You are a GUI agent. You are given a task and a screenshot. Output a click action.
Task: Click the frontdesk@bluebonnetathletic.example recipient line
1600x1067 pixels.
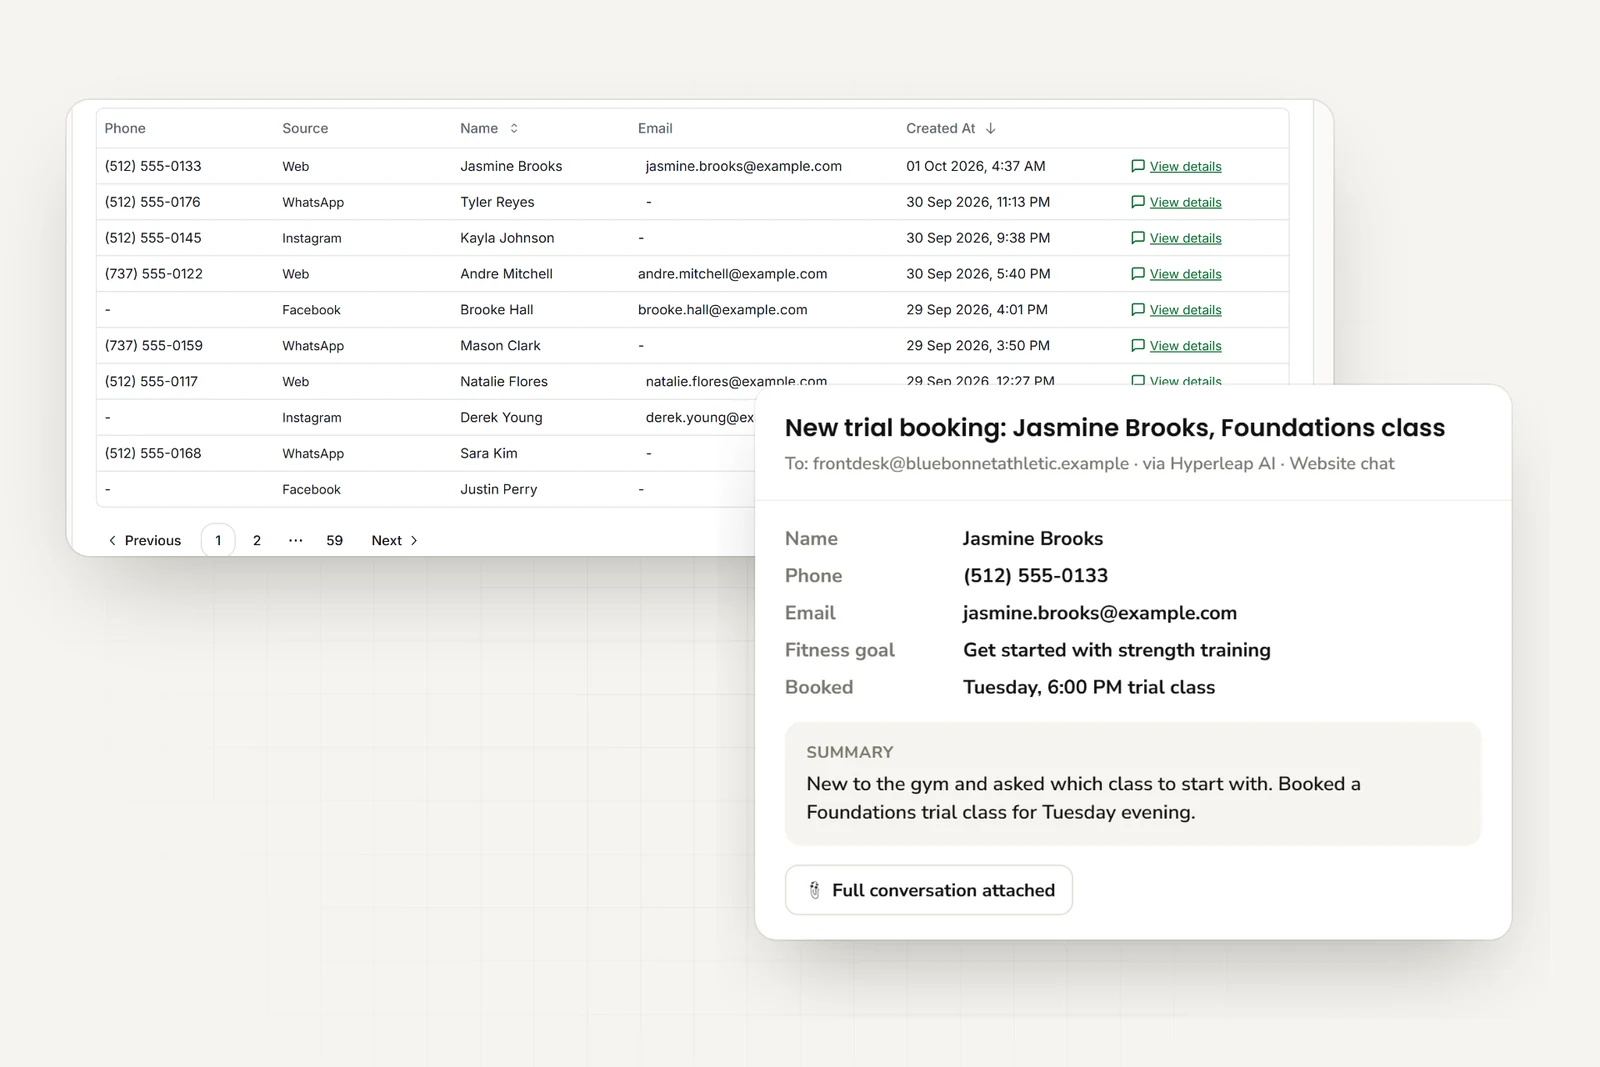[x=1089, y=464]
